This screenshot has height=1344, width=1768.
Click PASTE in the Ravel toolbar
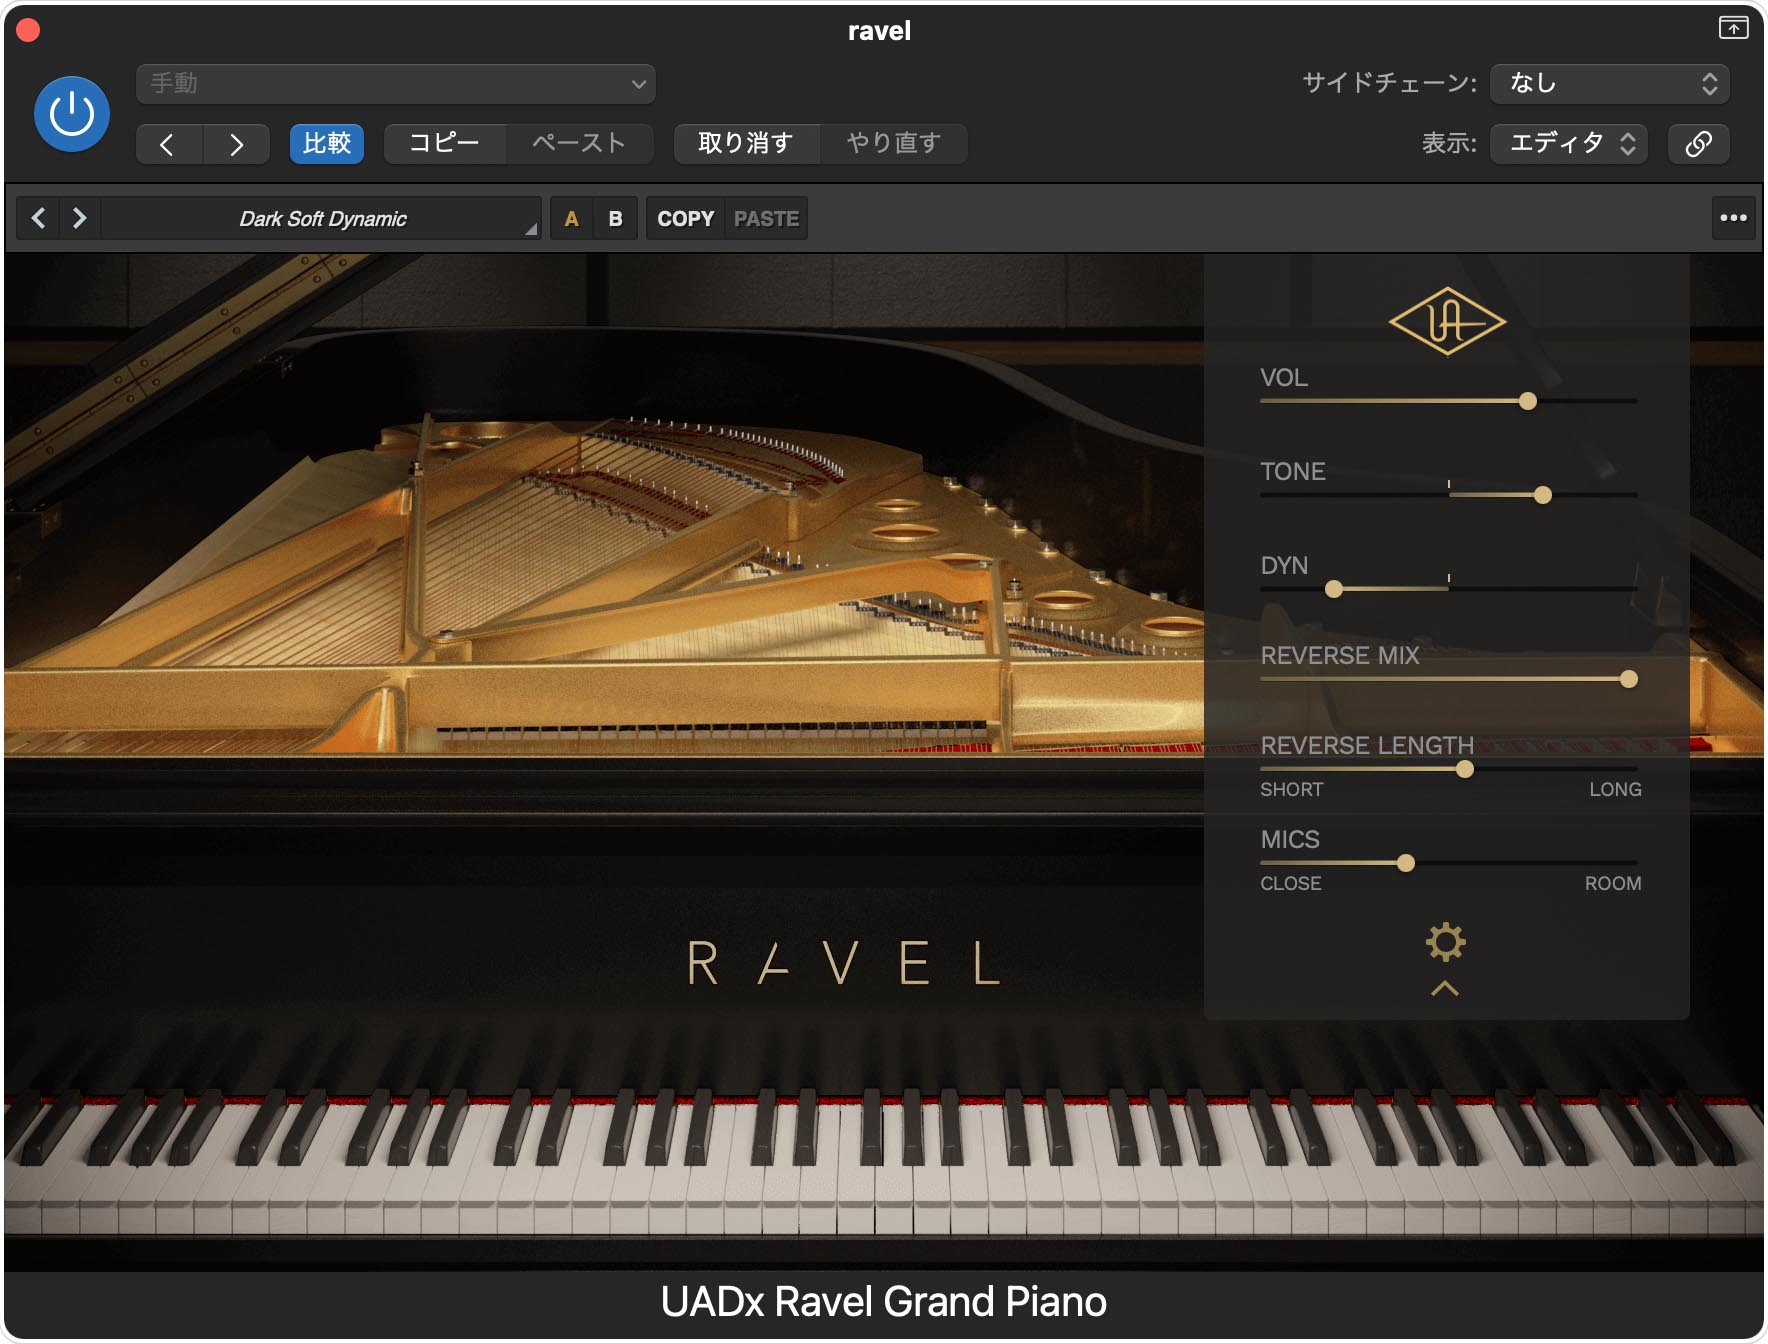[x=766, y=218]
